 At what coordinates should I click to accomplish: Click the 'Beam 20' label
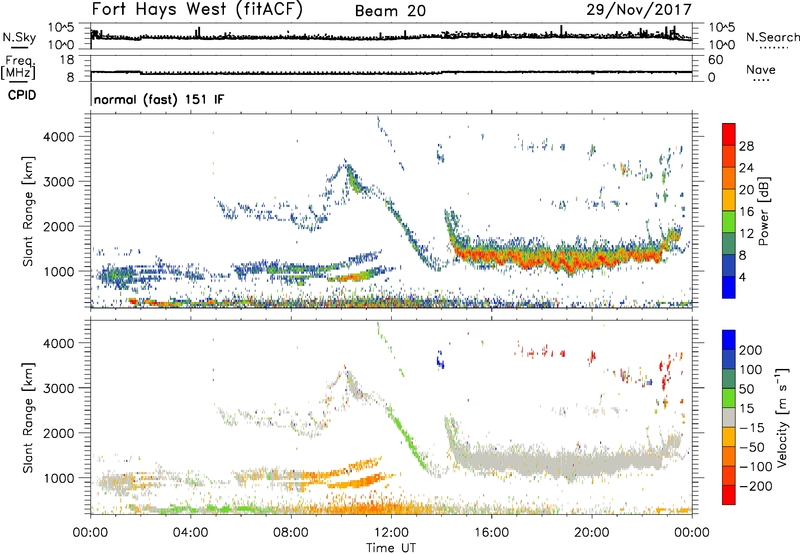(390, 11)
